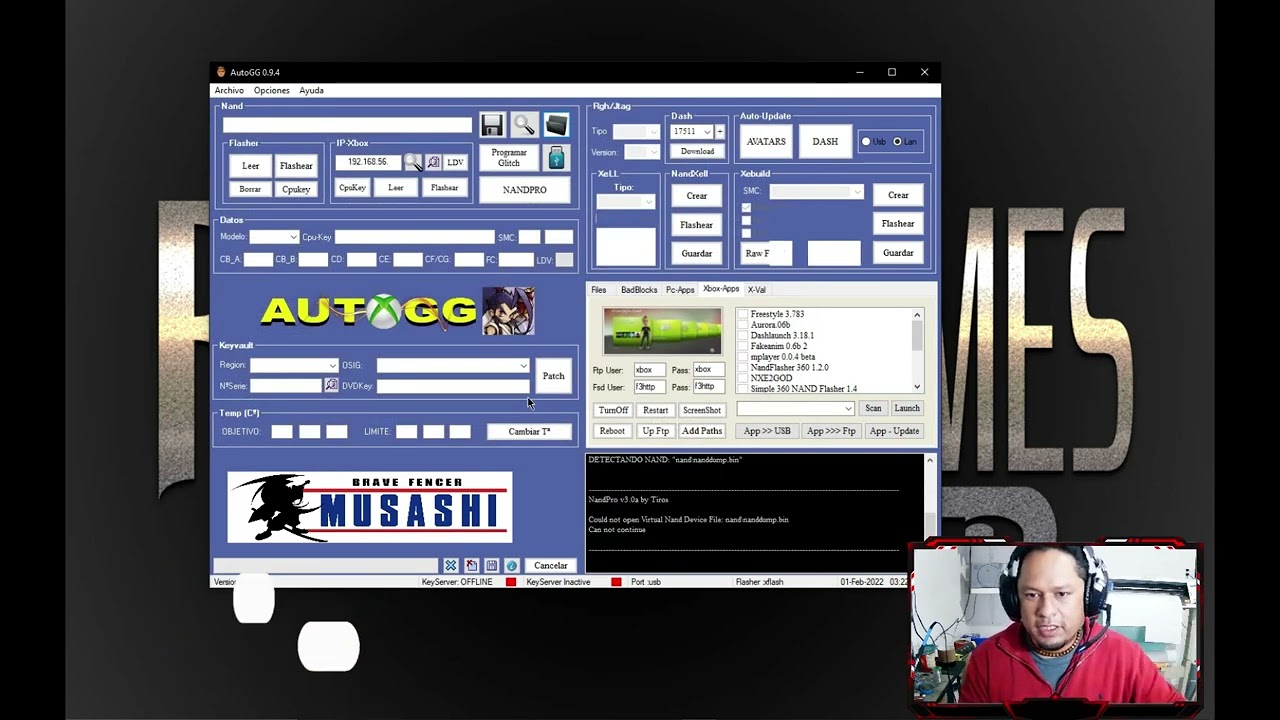Click the Xbox dashboard preview thumbnail
The image size is (1280, 720).
662,331
